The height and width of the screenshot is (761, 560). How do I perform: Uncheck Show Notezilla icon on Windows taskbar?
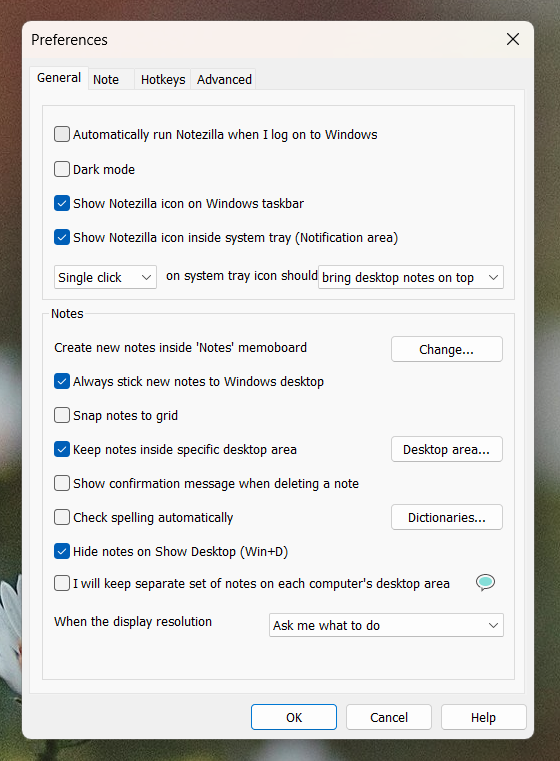pos(62,203)
